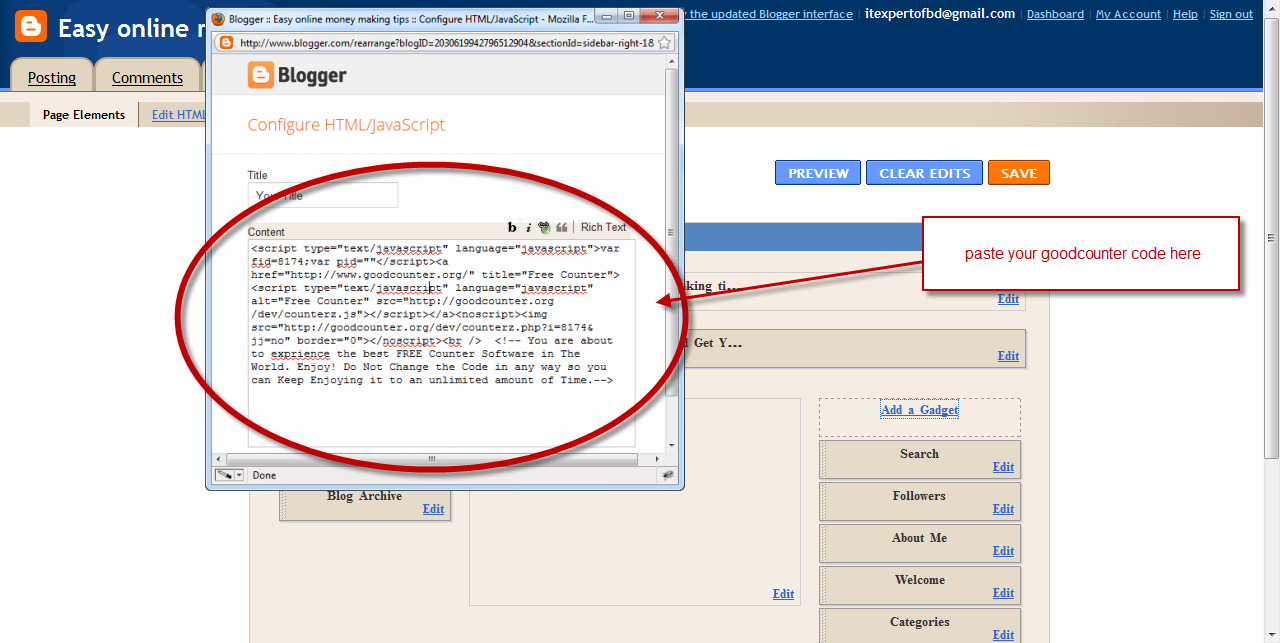Image resolution: width=1280 pixels, height=643 pixels.
Task: Click the Firefox icon in popup title bar
Action: pos(218,18)
